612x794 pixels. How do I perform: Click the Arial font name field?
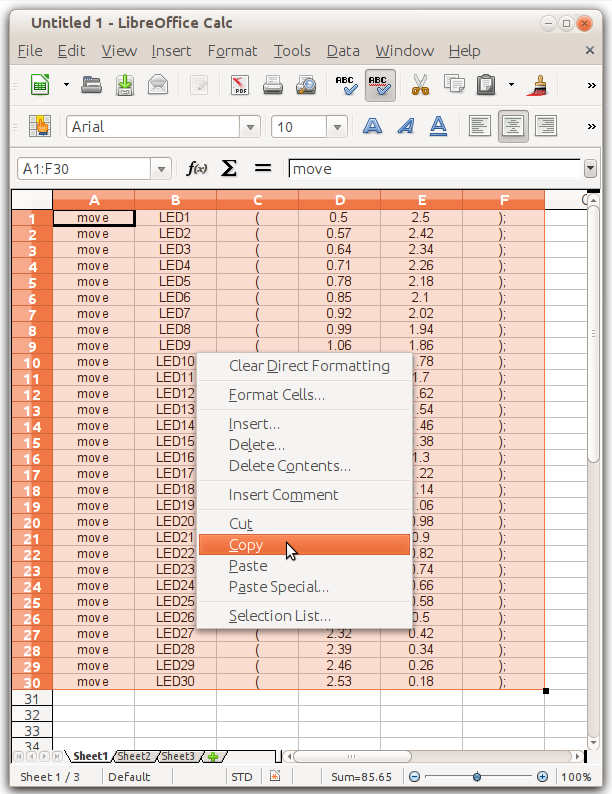[x=152, y=127]
